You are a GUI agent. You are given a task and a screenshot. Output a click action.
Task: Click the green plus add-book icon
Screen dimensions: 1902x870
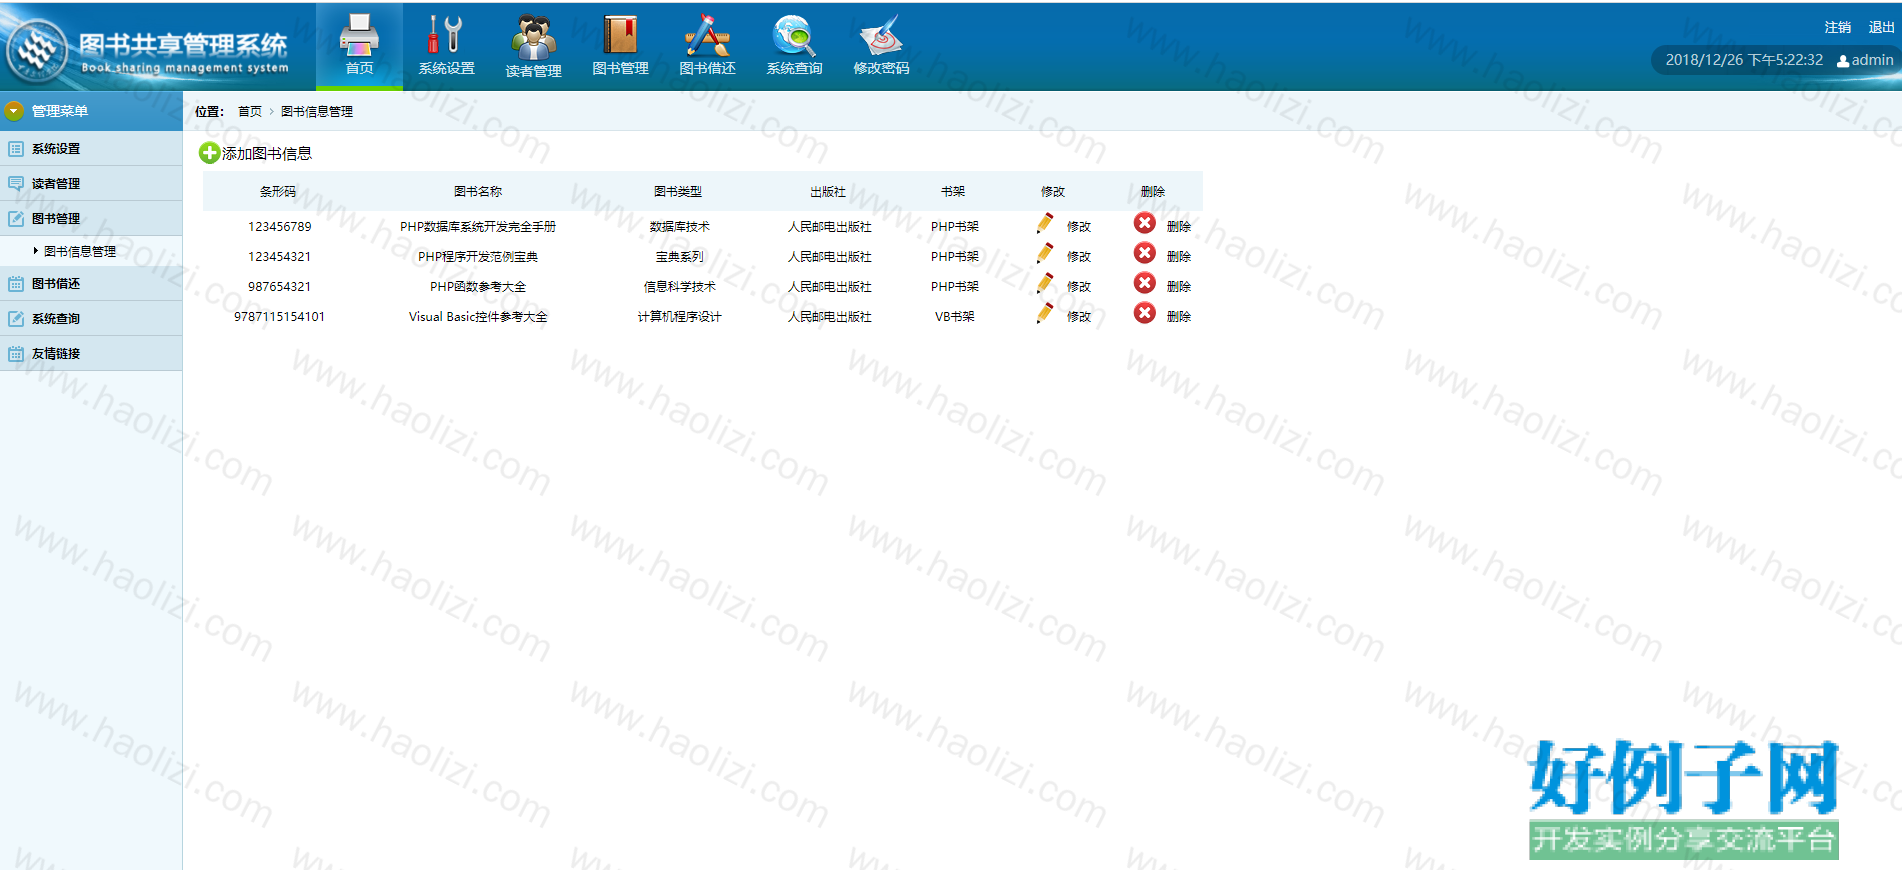click(209, 153)
